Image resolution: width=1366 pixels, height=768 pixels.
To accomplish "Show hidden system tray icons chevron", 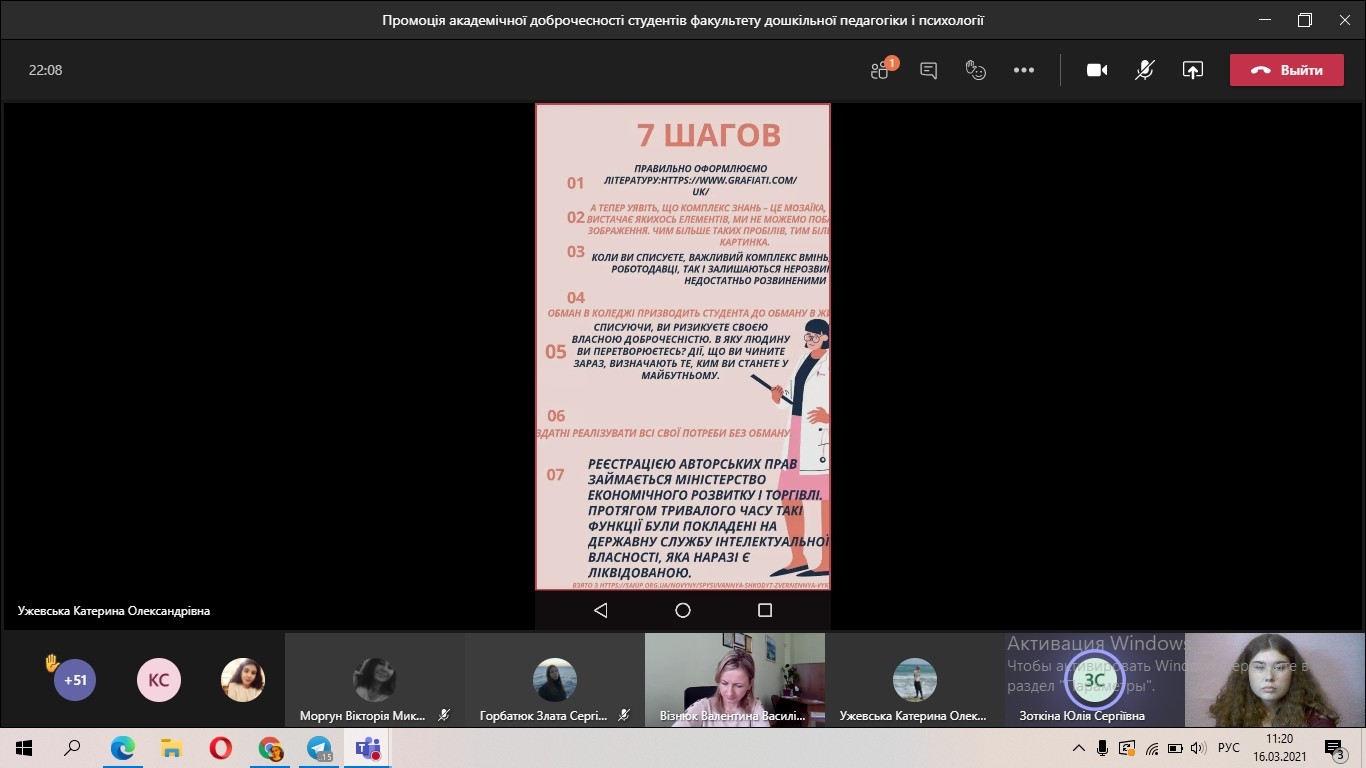I will [x=1078, y=748].
